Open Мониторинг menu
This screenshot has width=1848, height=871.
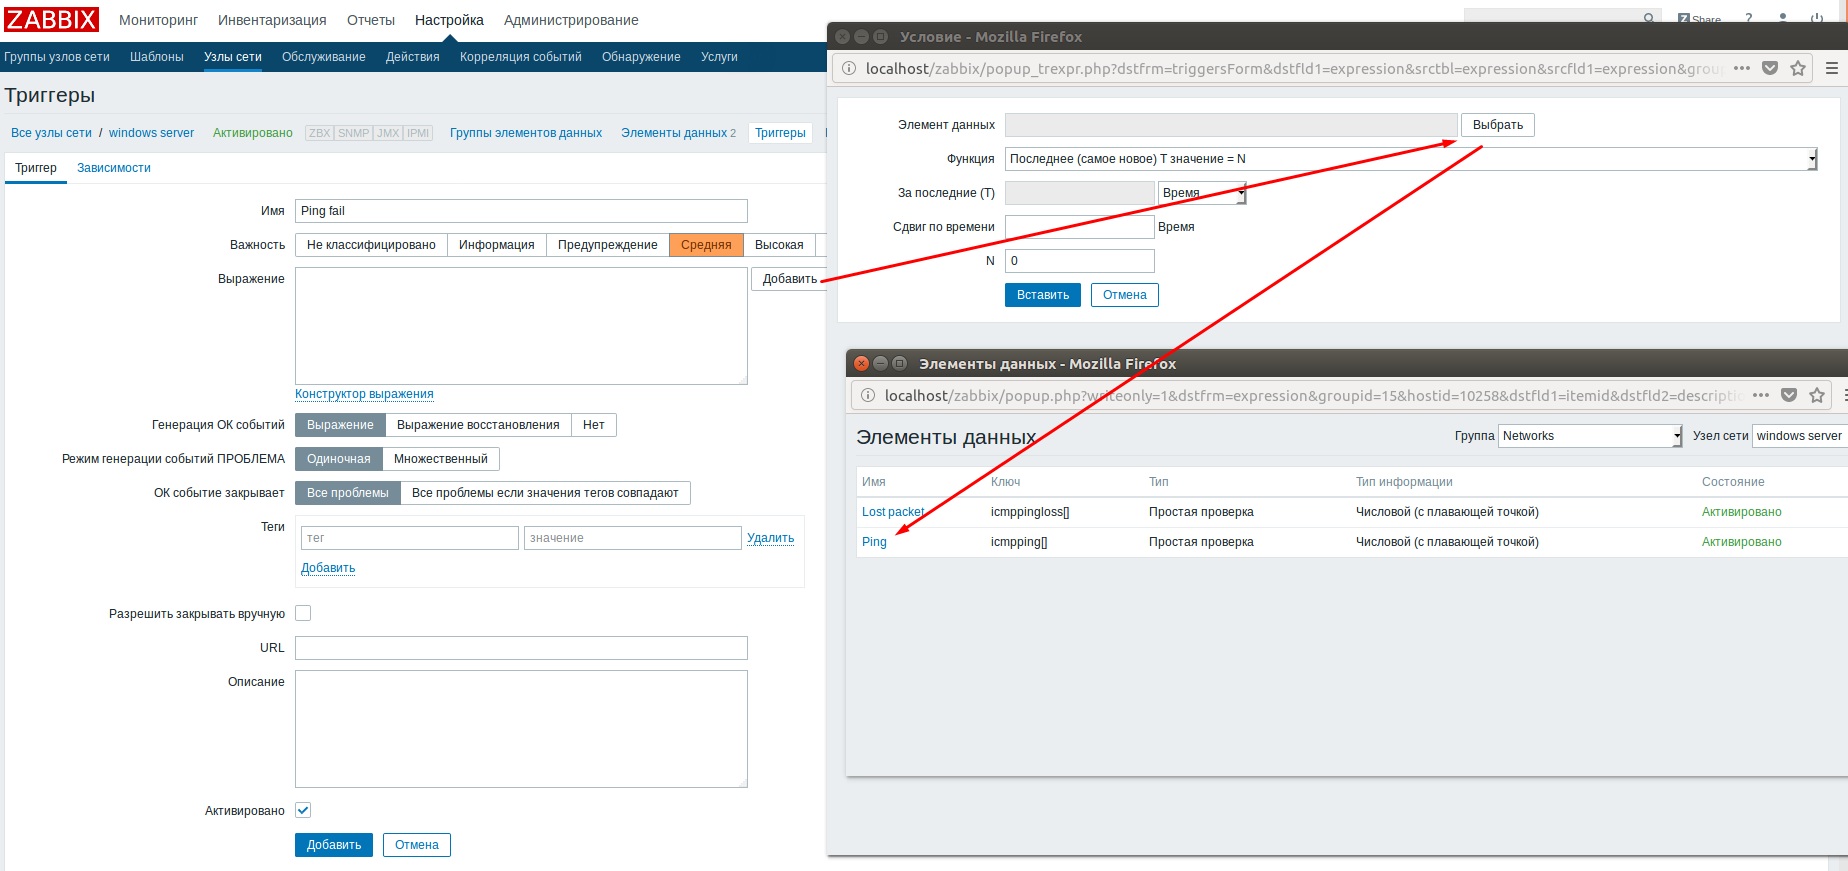tap(158, 20)
